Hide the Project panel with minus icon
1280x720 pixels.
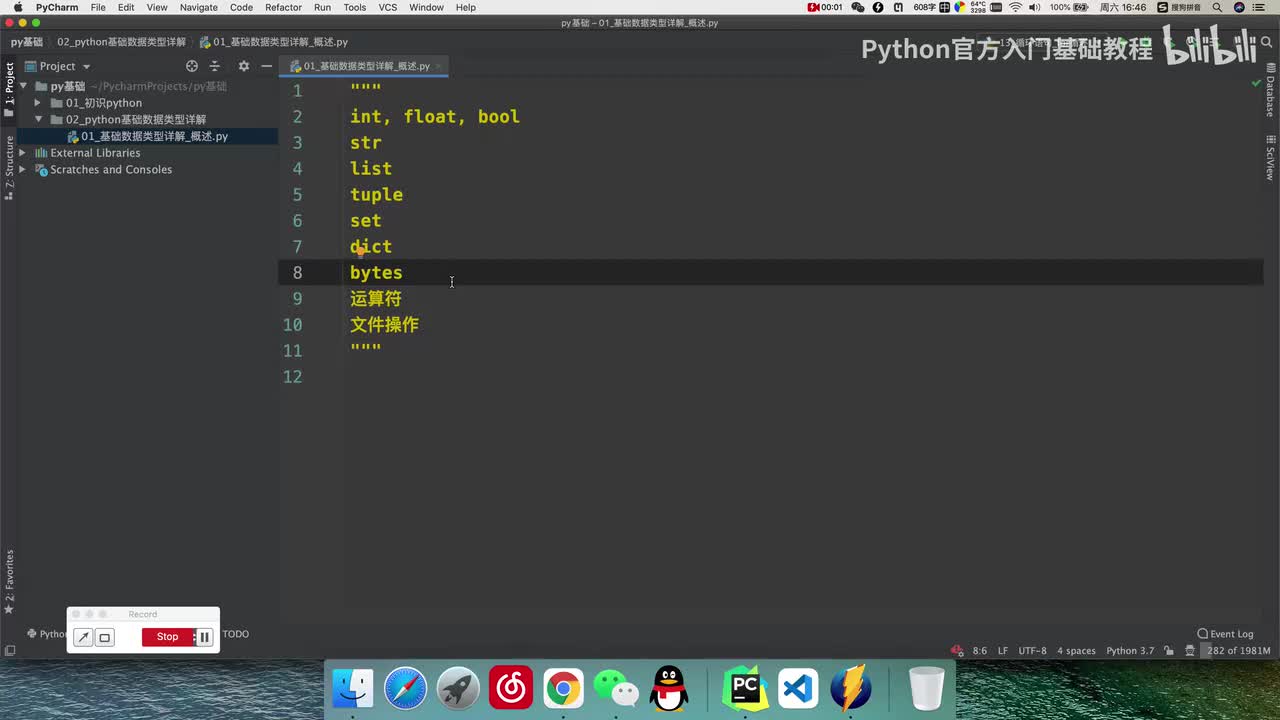pyautogui.click(x=266, y=66)
